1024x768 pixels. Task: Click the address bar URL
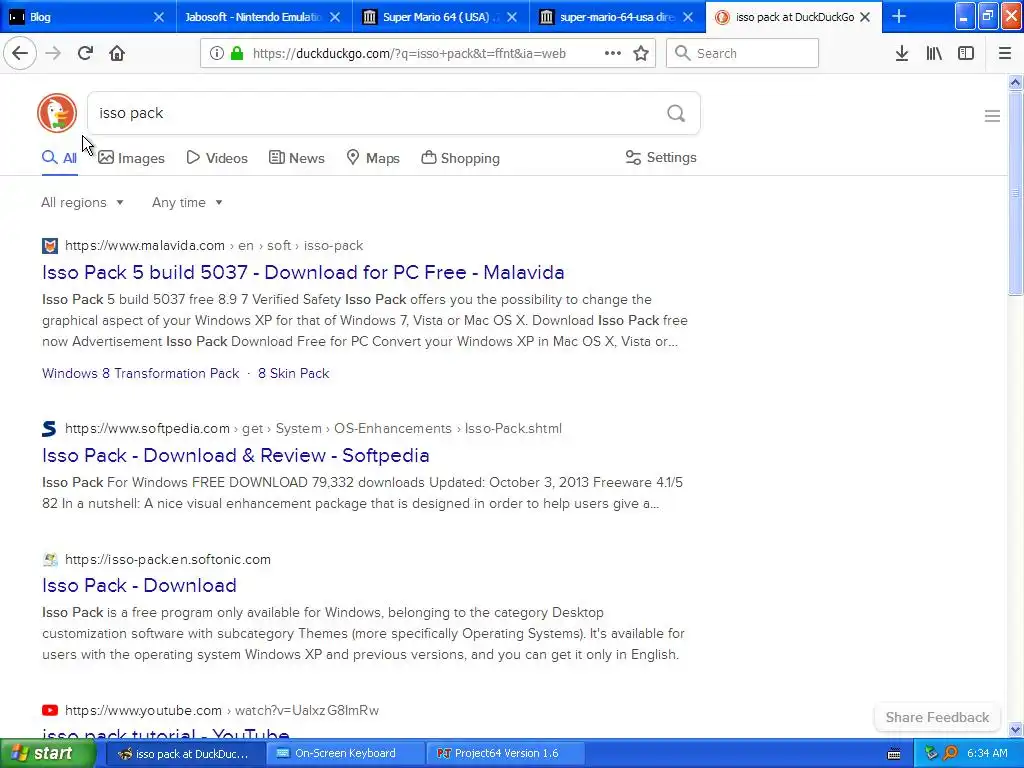[x=409, y=54]
